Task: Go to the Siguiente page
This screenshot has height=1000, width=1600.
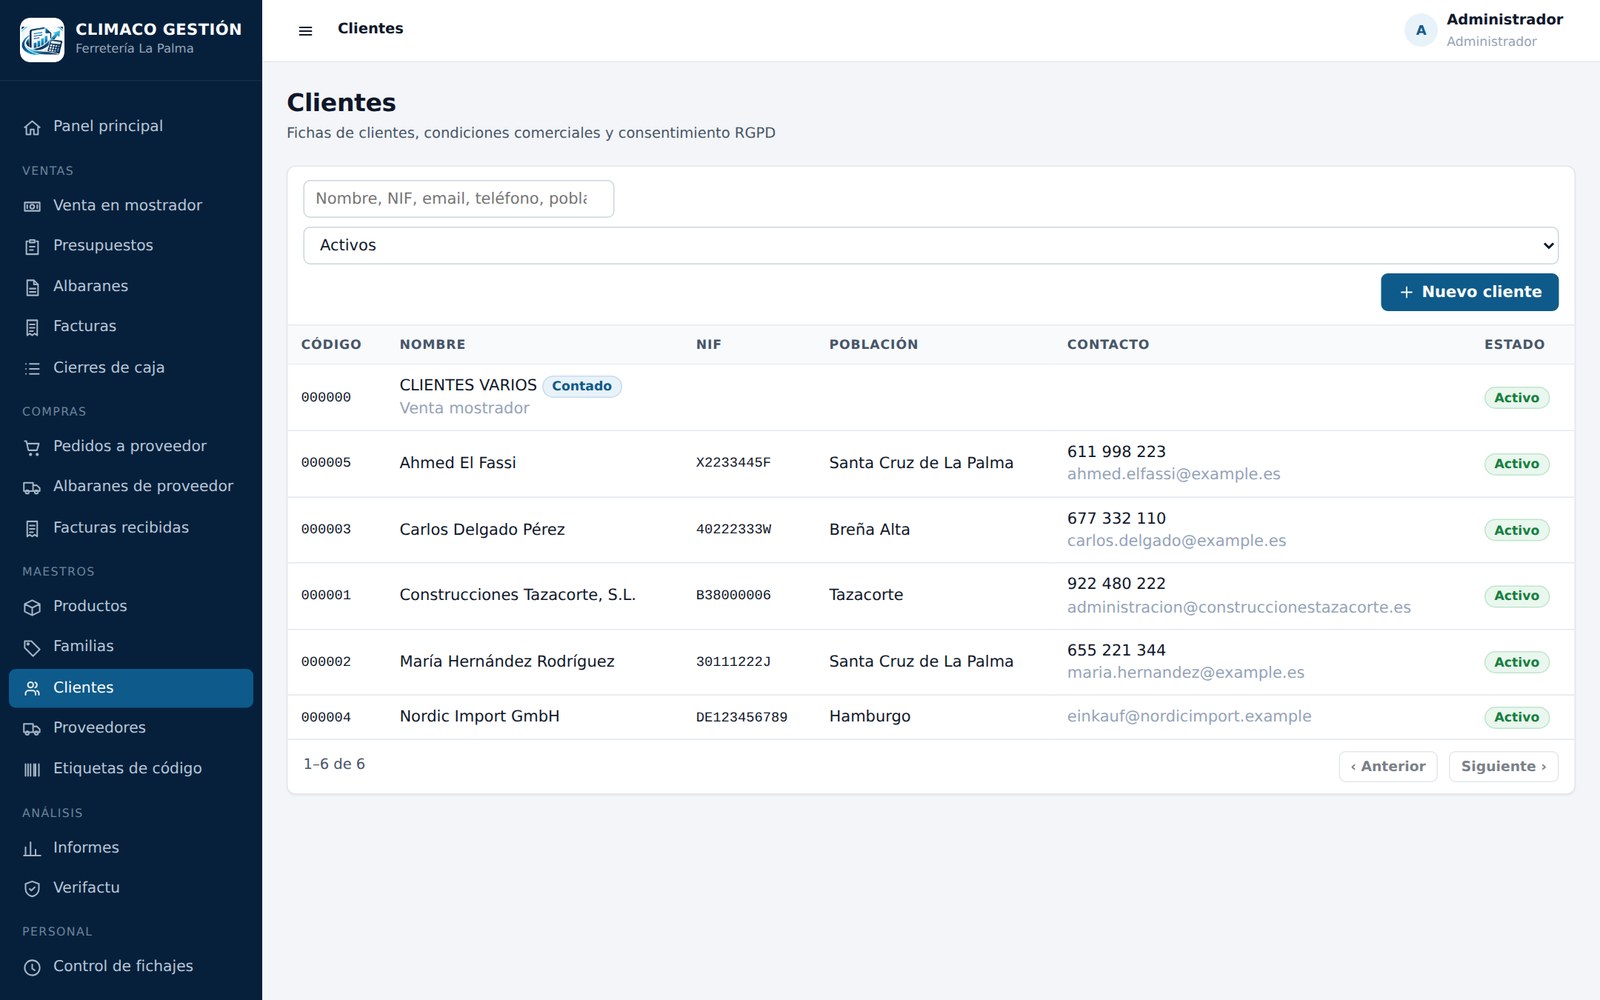Action: pyautogui.click(x=1503, y=766)
